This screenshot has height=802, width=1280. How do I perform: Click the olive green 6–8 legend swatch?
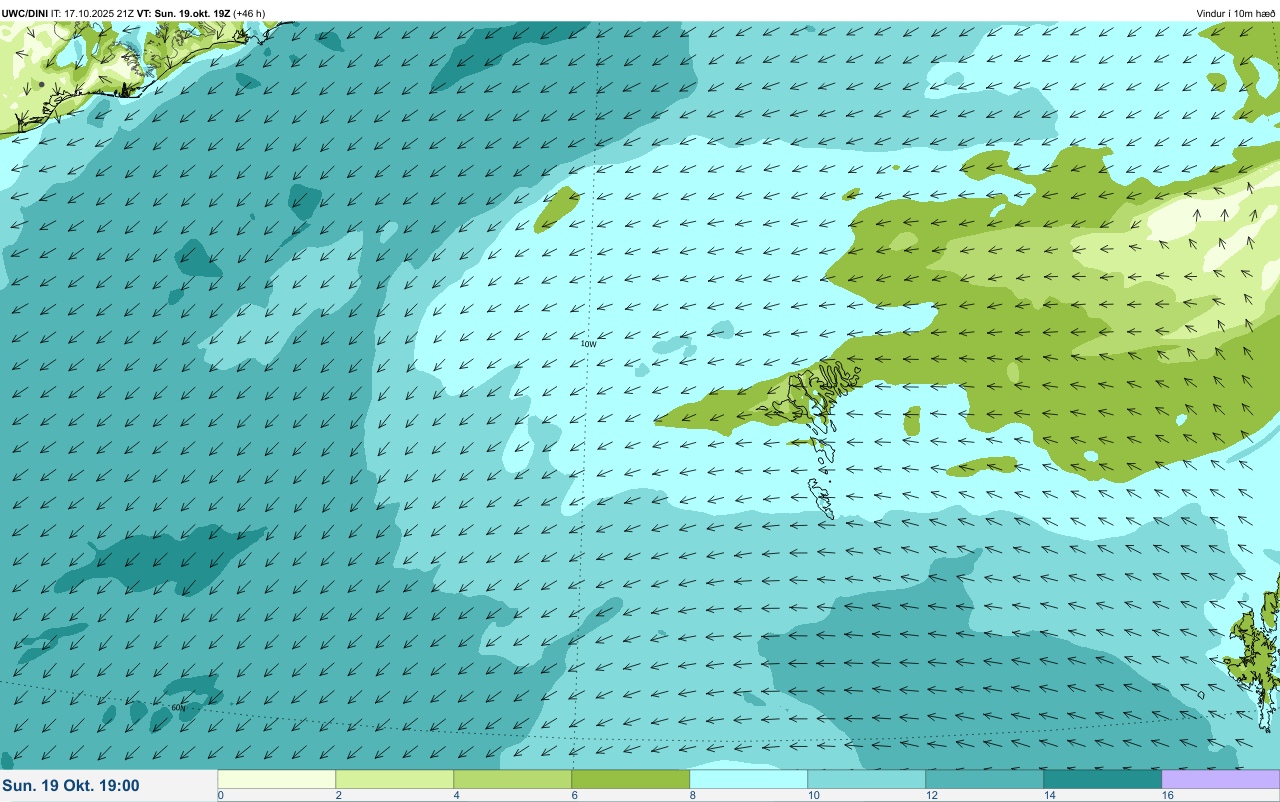click(631, 779)
